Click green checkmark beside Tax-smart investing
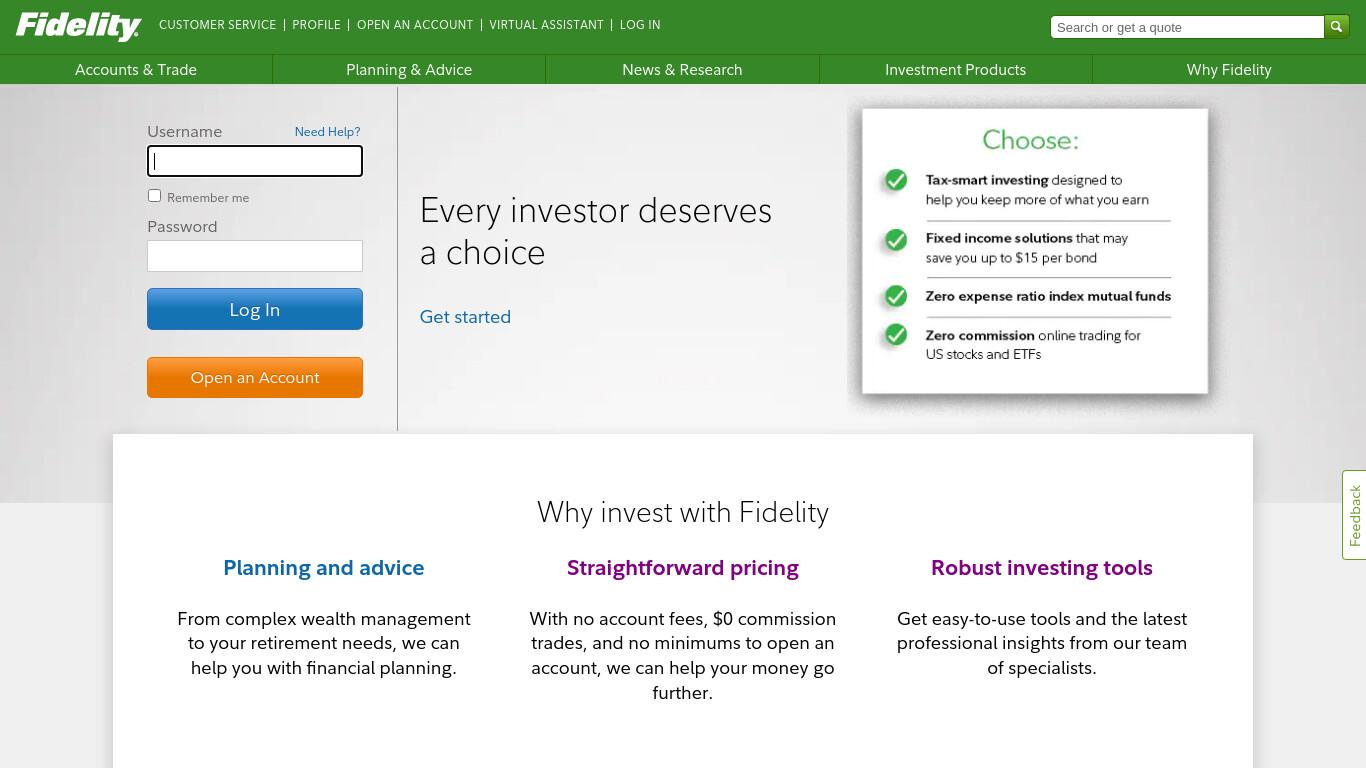Viewport: 1366px width, 768px height. [x=896, y=180]
